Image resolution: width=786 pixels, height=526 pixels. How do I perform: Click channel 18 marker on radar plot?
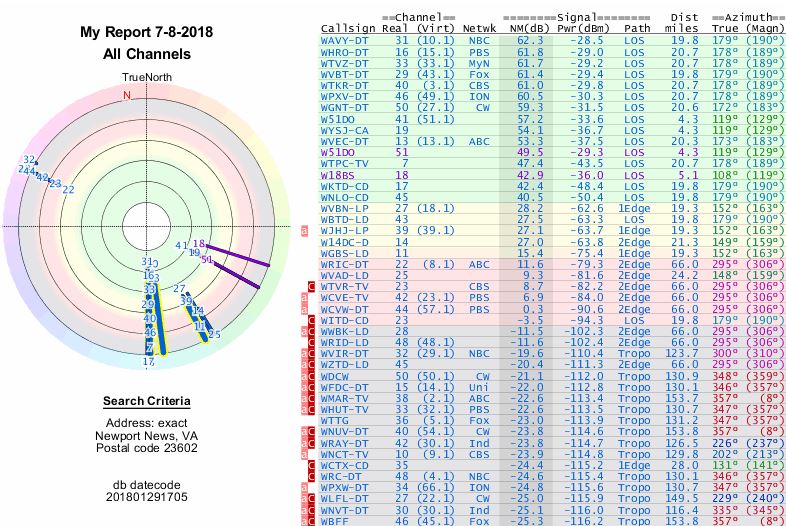pos(199,243)
